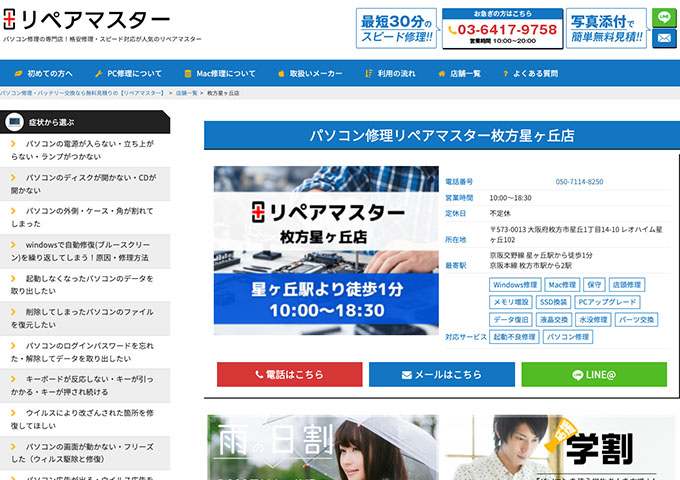Viewport: 680px width, 480px height.
Task: Click the 写真添付で簡単無料見積 banner
Action: point(606,28)
